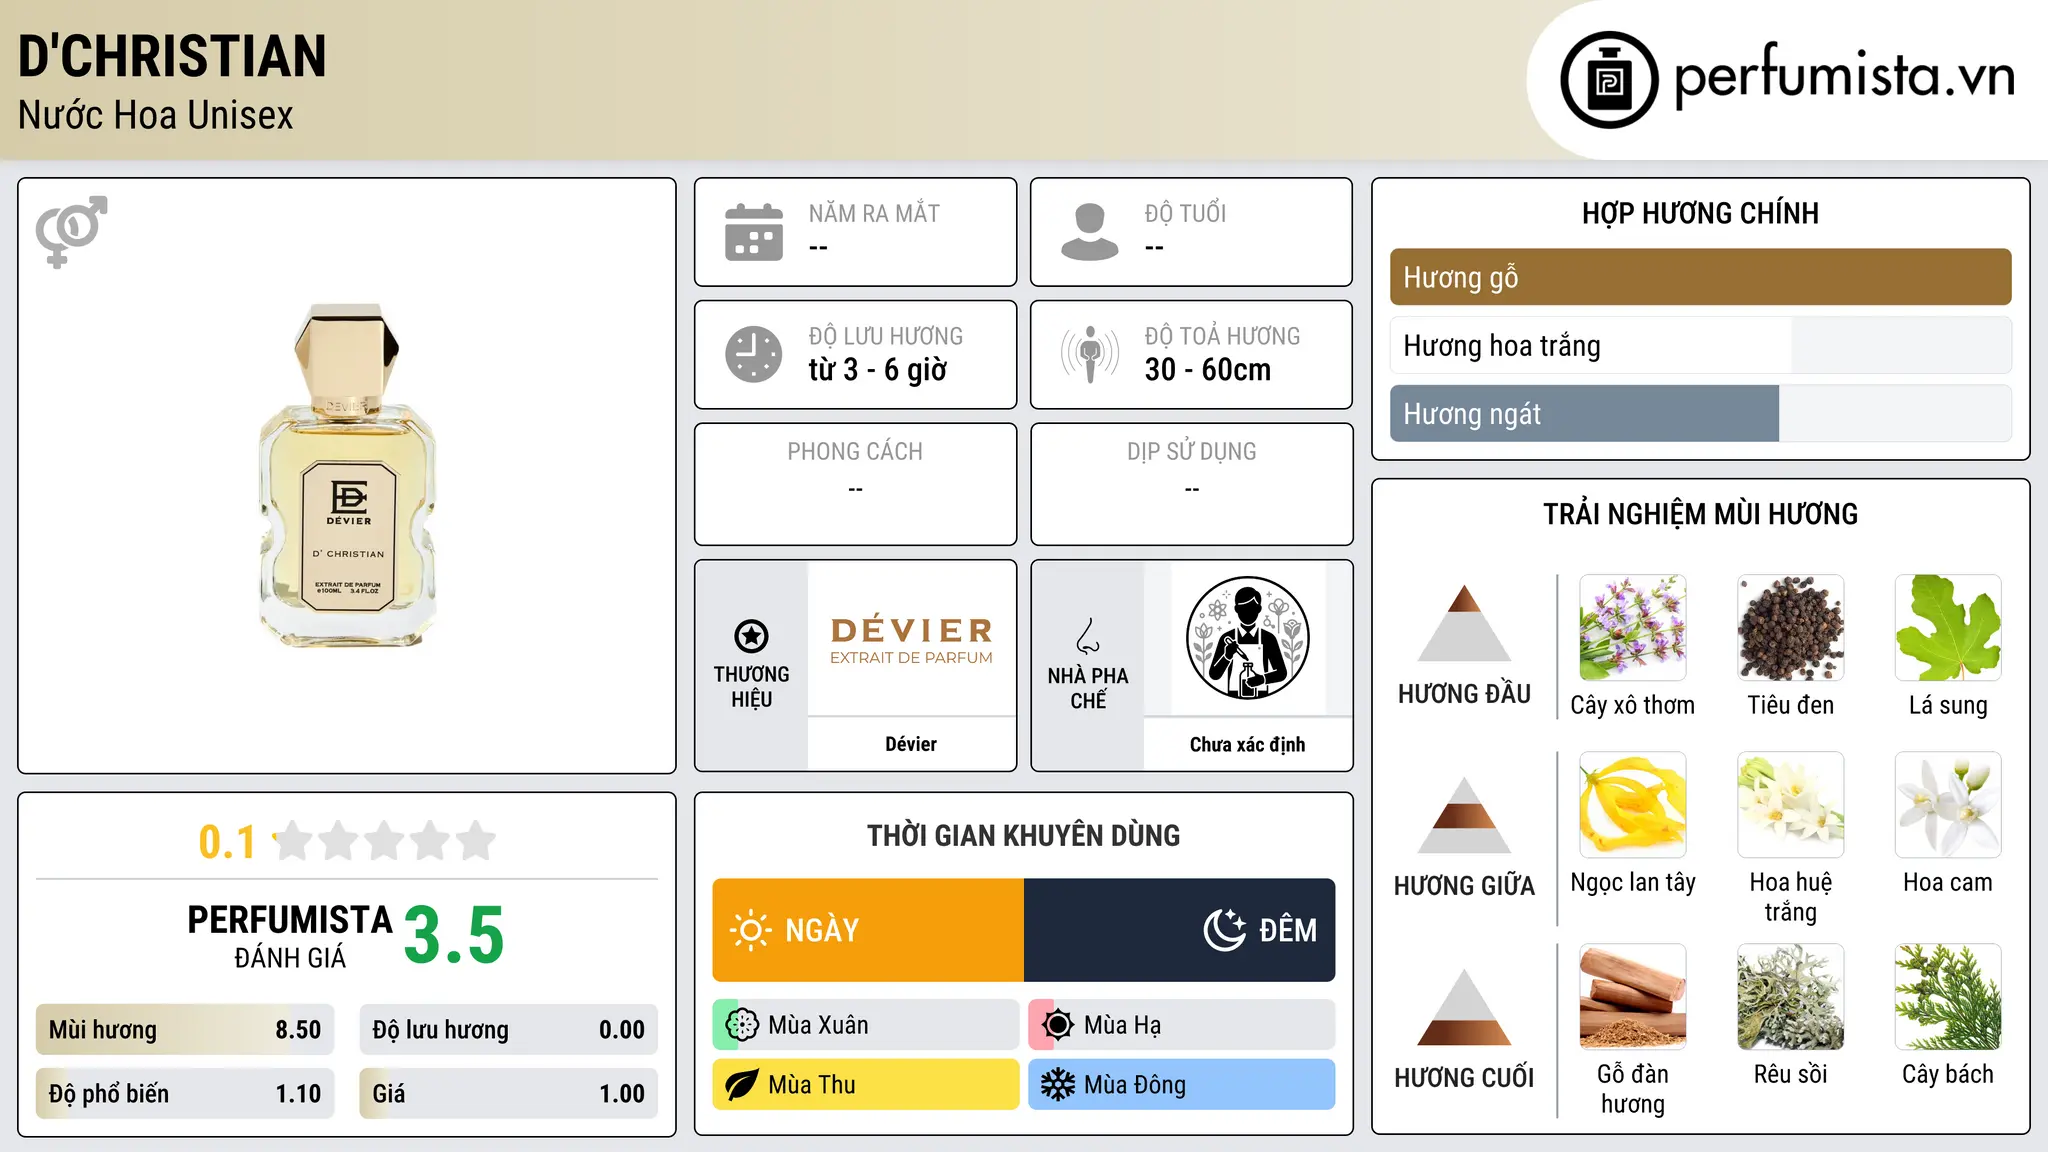Choose the Mùa Thu season tag

(x=866, y=1085)
